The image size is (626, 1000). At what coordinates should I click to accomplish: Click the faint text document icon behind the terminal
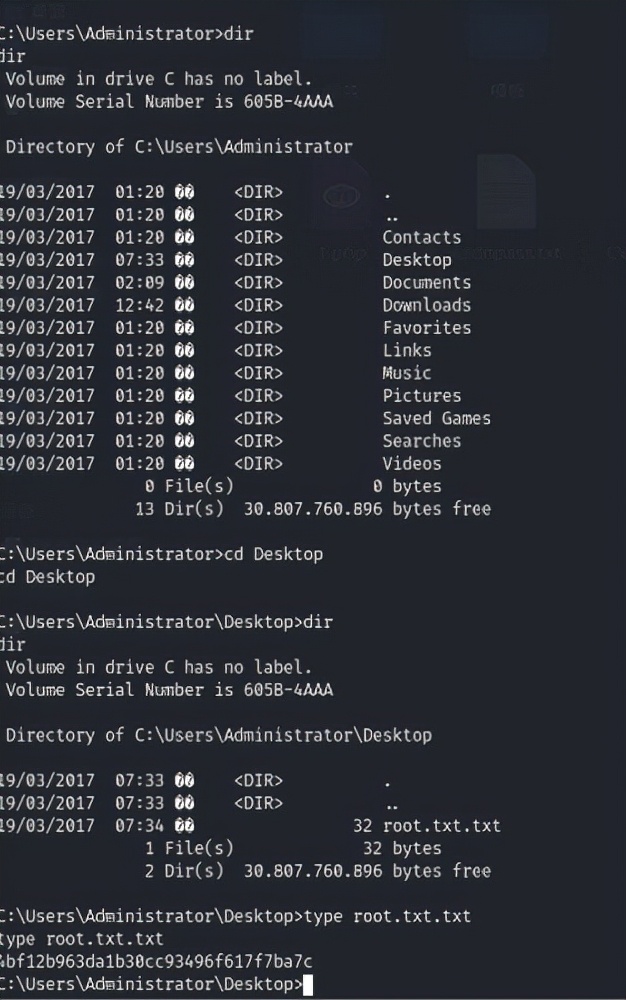506,193
